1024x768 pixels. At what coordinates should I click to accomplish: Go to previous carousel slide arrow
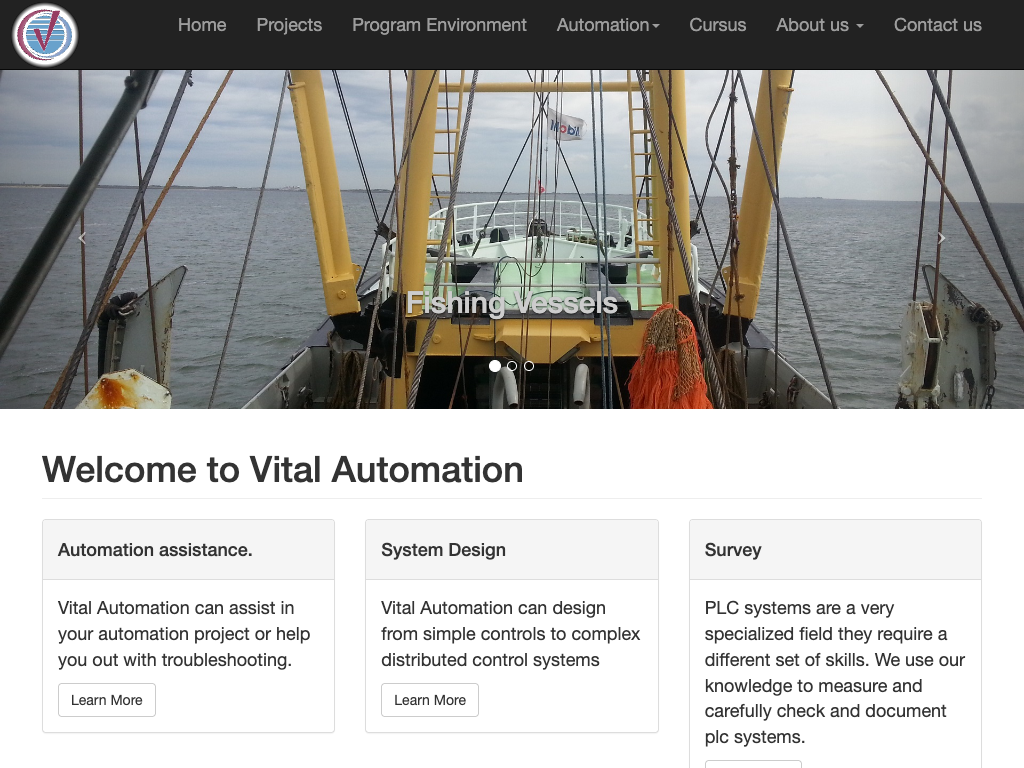coord(82,238)
